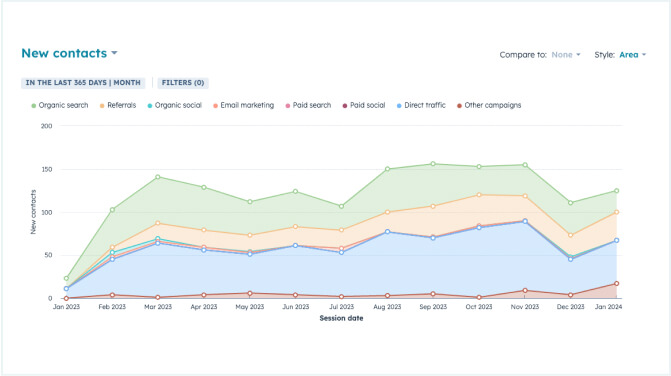This screenshot has height=376, width=671.
Task: Toggle Referrals series in legend
Action: [x=118, y=105]
